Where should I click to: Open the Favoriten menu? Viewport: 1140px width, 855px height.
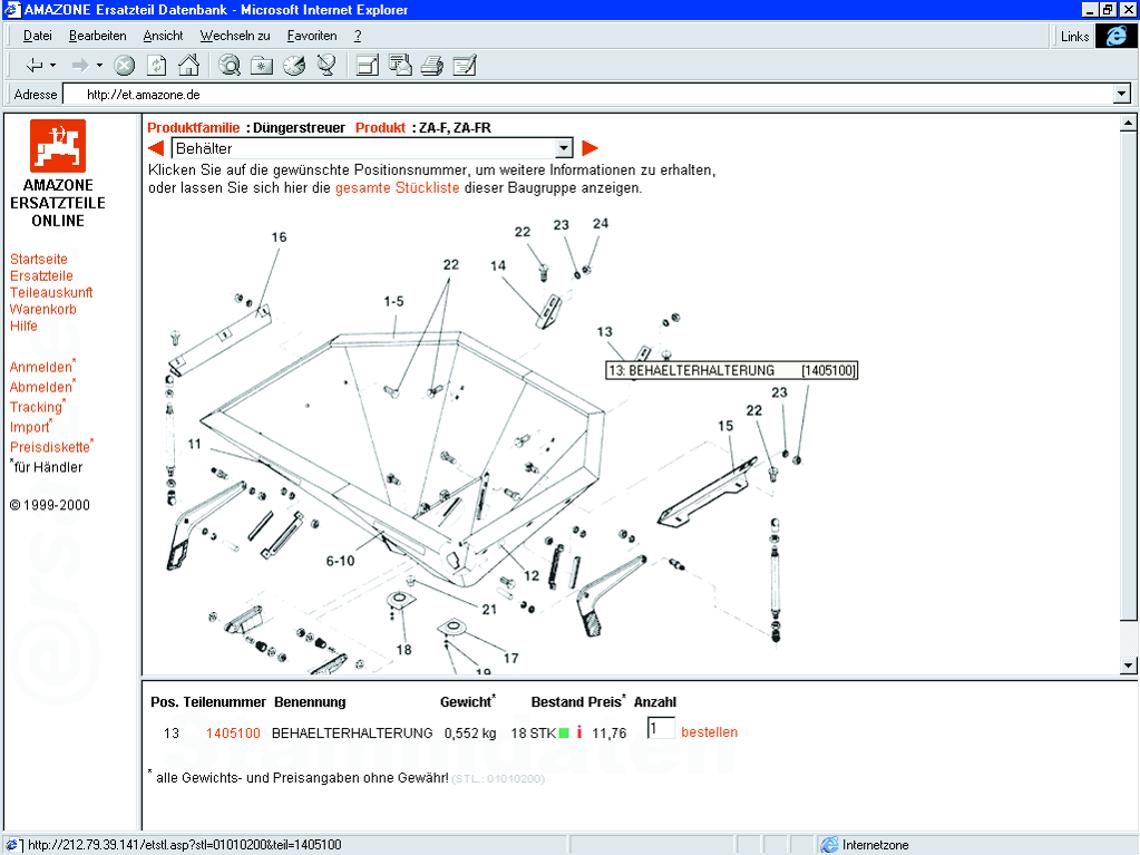pyautogui.click(x=312, y=36)
